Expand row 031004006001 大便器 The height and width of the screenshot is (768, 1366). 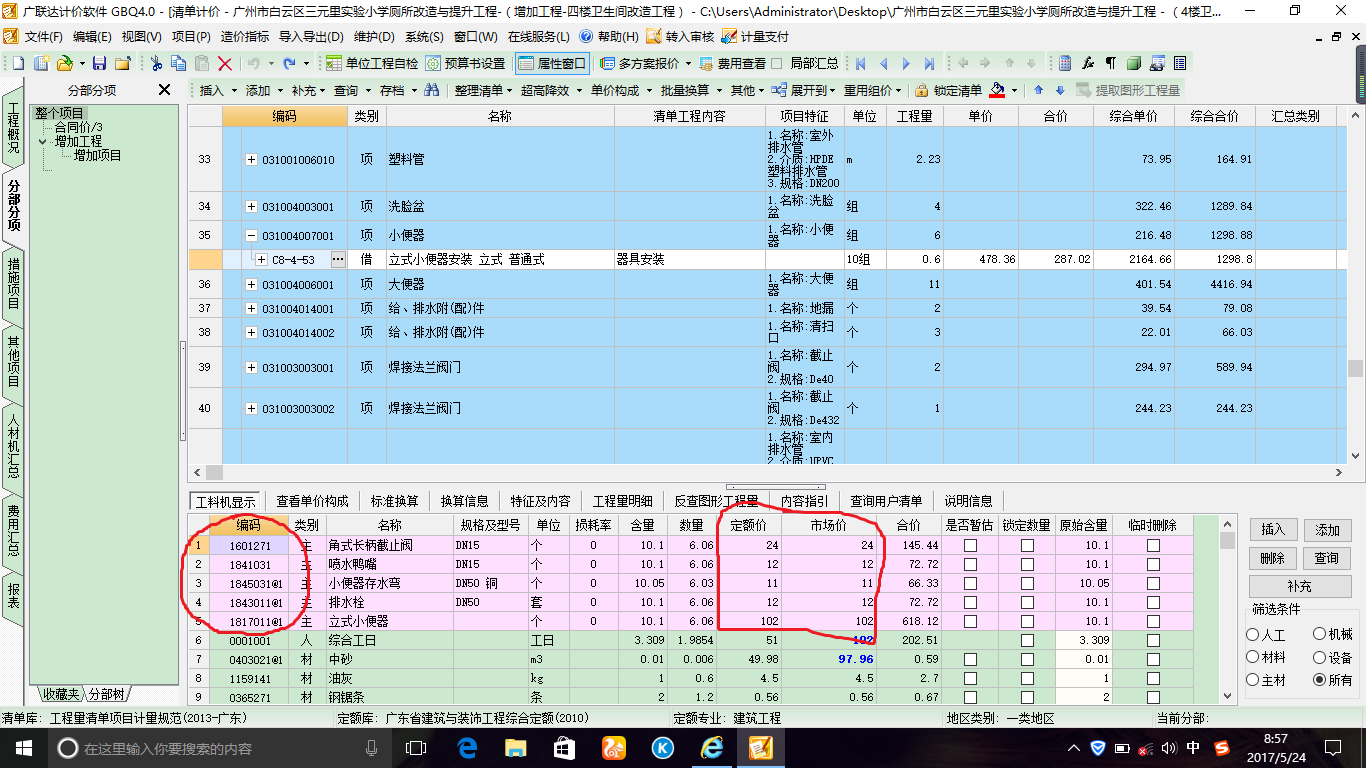251,285
